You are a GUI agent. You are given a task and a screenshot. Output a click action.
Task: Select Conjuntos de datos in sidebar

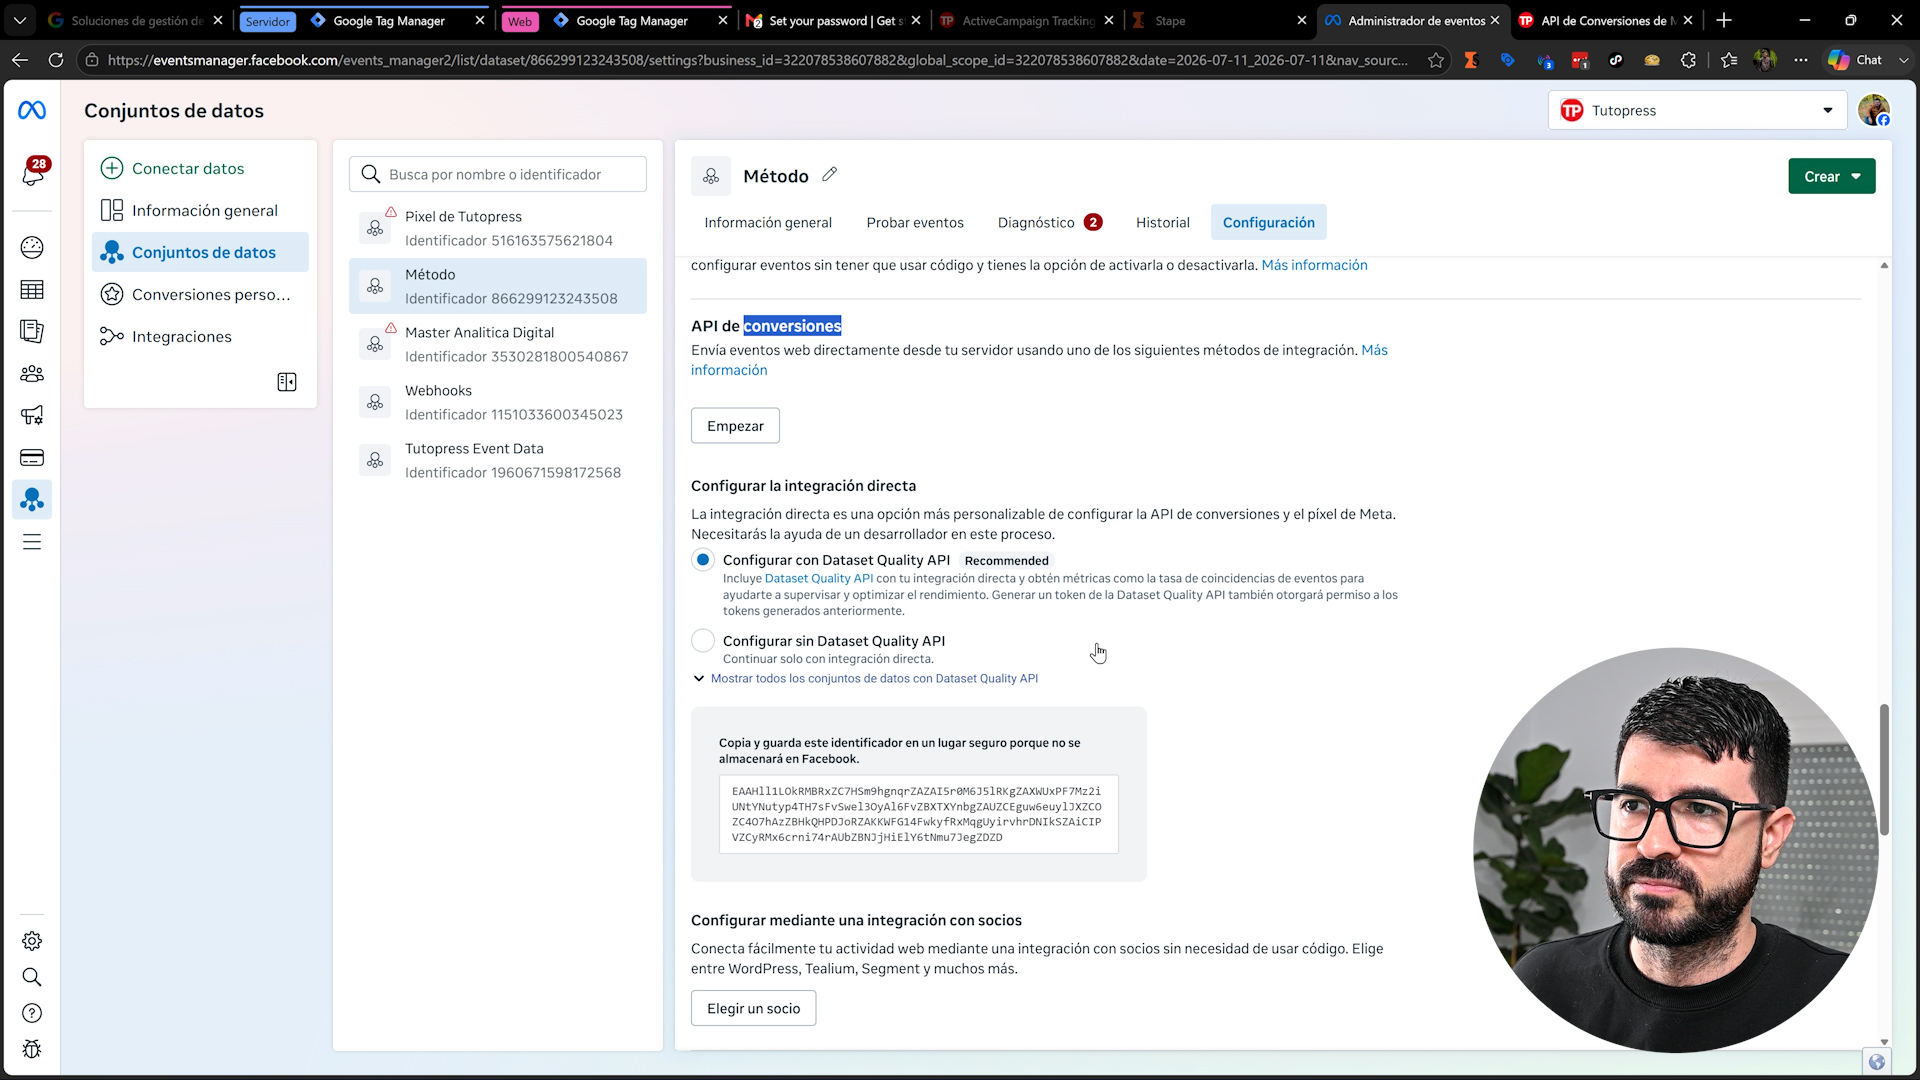(200, 252)
